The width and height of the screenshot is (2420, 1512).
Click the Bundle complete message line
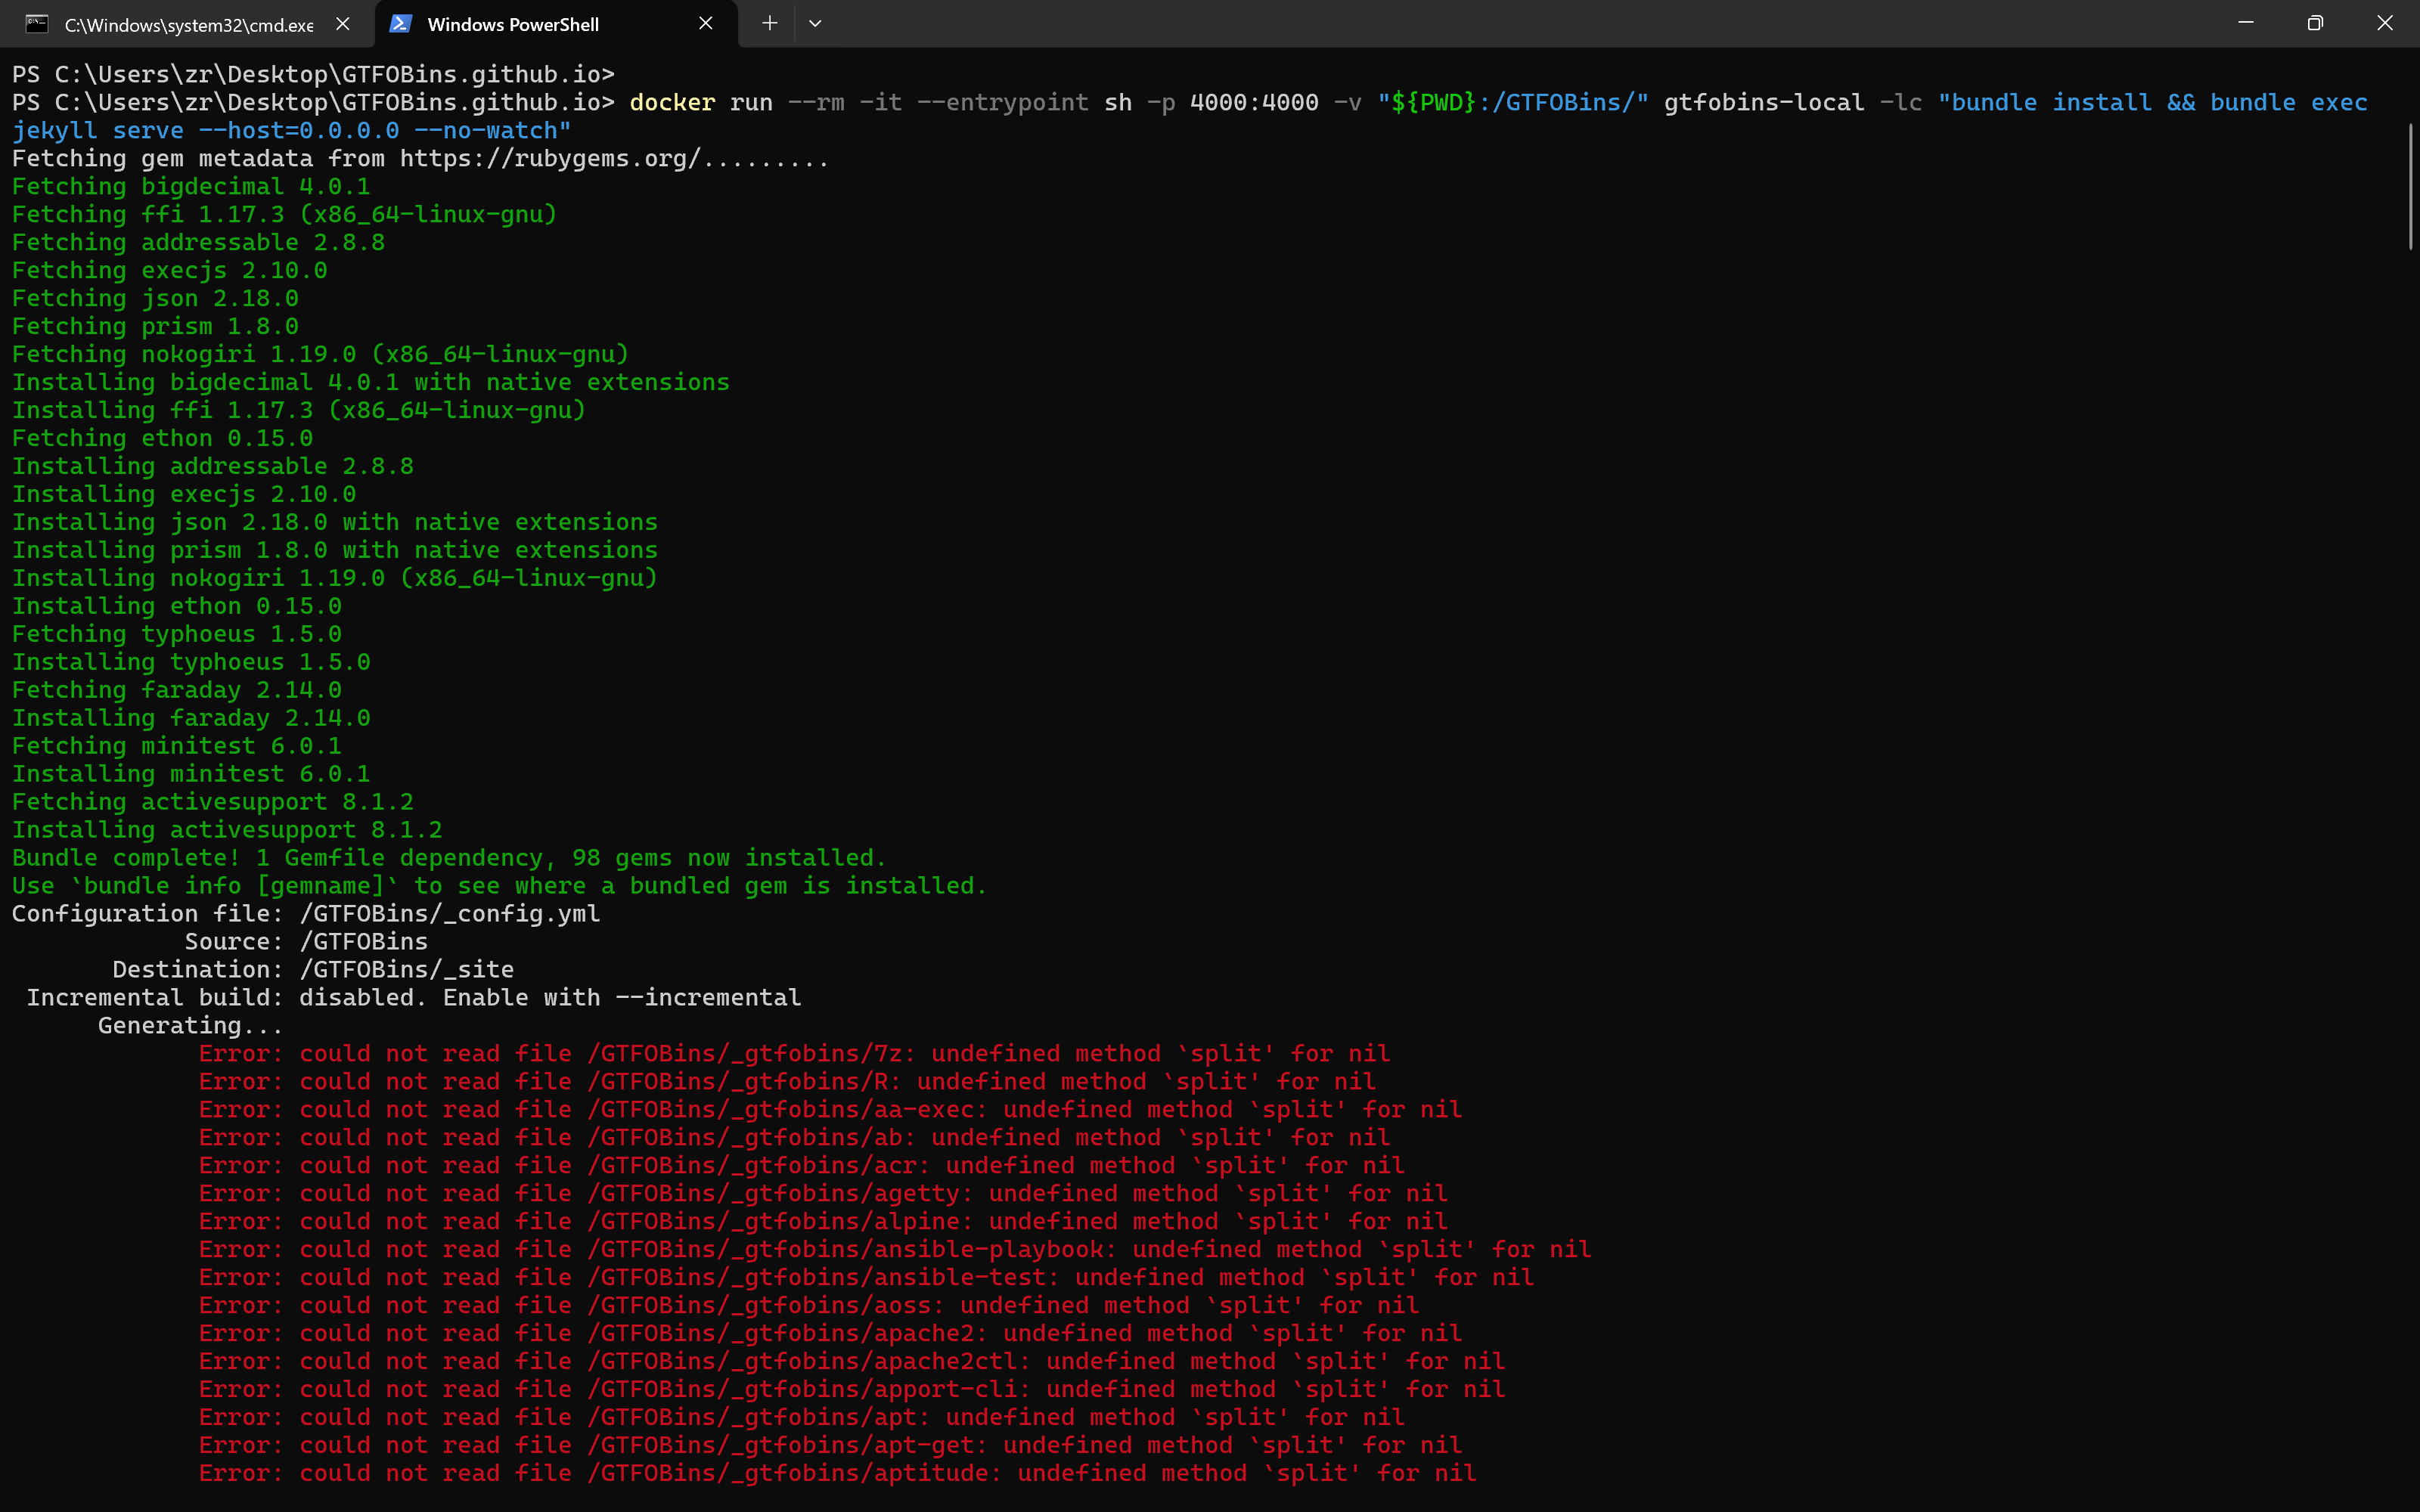tap(448, 858)
